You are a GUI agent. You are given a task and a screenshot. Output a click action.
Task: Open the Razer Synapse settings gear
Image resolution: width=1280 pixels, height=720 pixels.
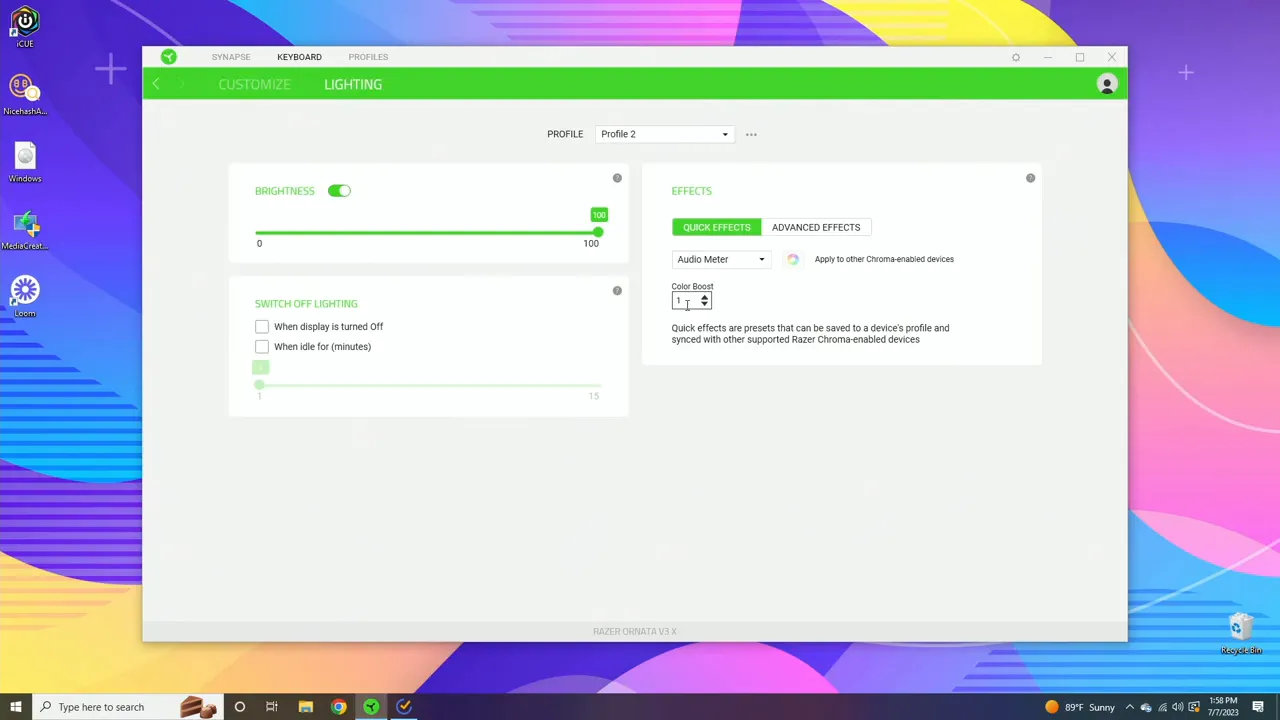click(1015, 57)
